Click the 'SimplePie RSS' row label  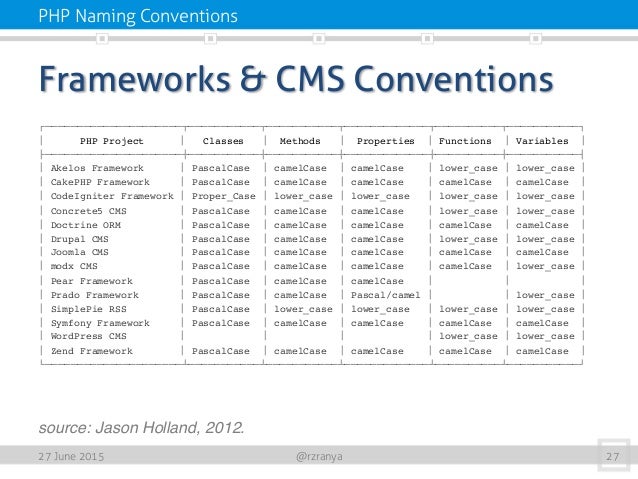coord(89,309)
